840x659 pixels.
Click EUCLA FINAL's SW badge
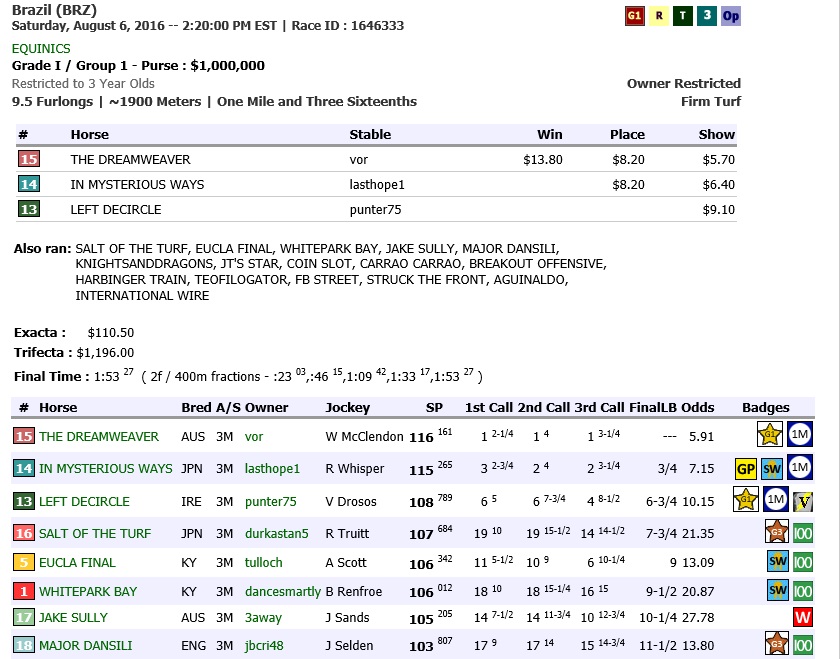tap(778, 561)
